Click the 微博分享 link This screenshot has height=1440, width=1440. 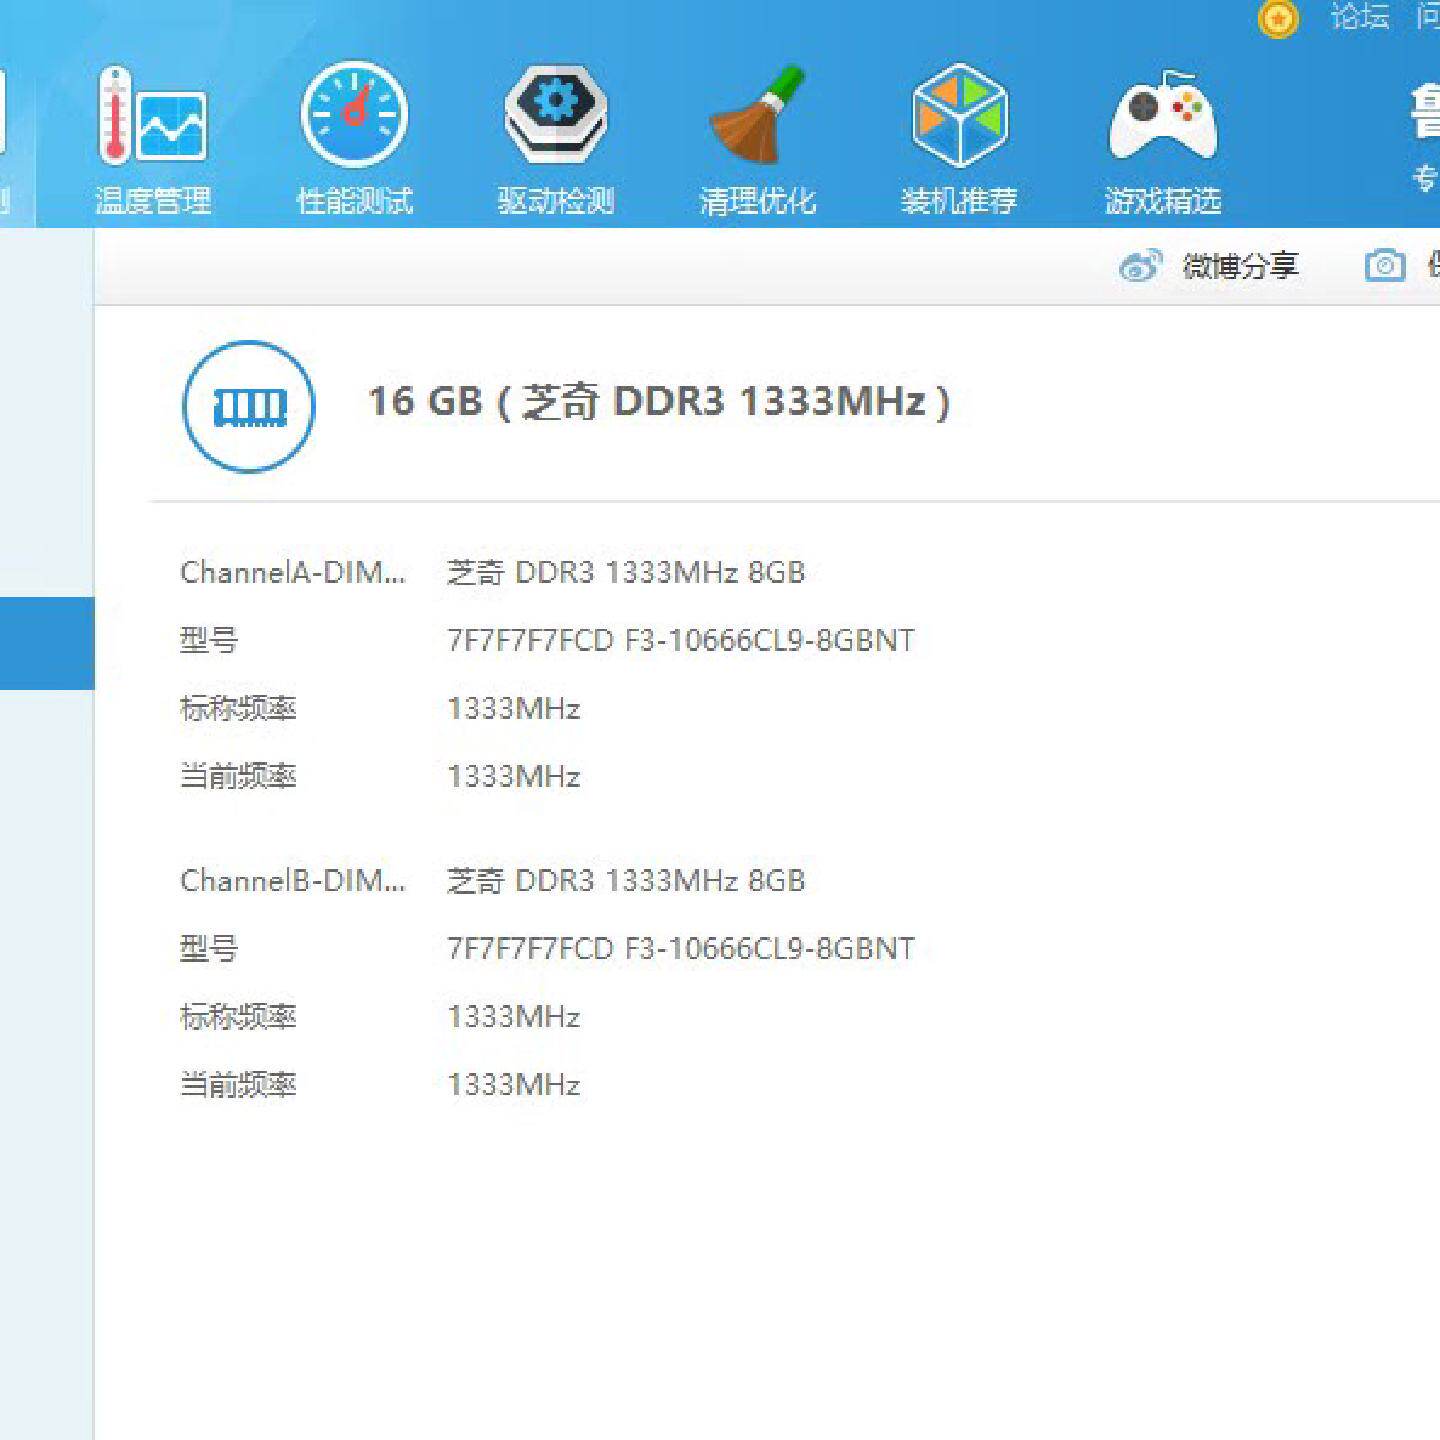[1240, 266]
